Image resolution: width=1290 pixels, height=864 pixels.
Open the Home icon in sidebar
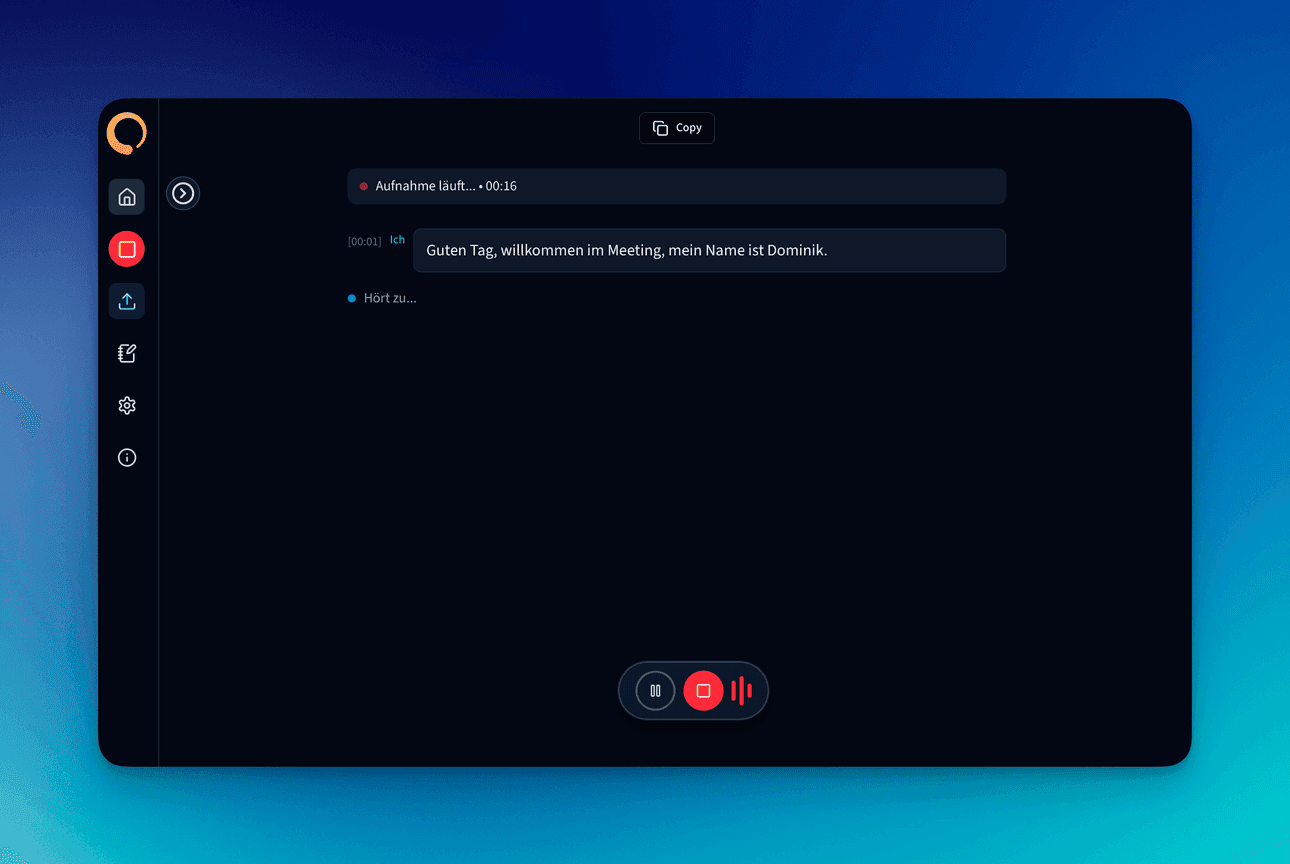pos(127,197)
